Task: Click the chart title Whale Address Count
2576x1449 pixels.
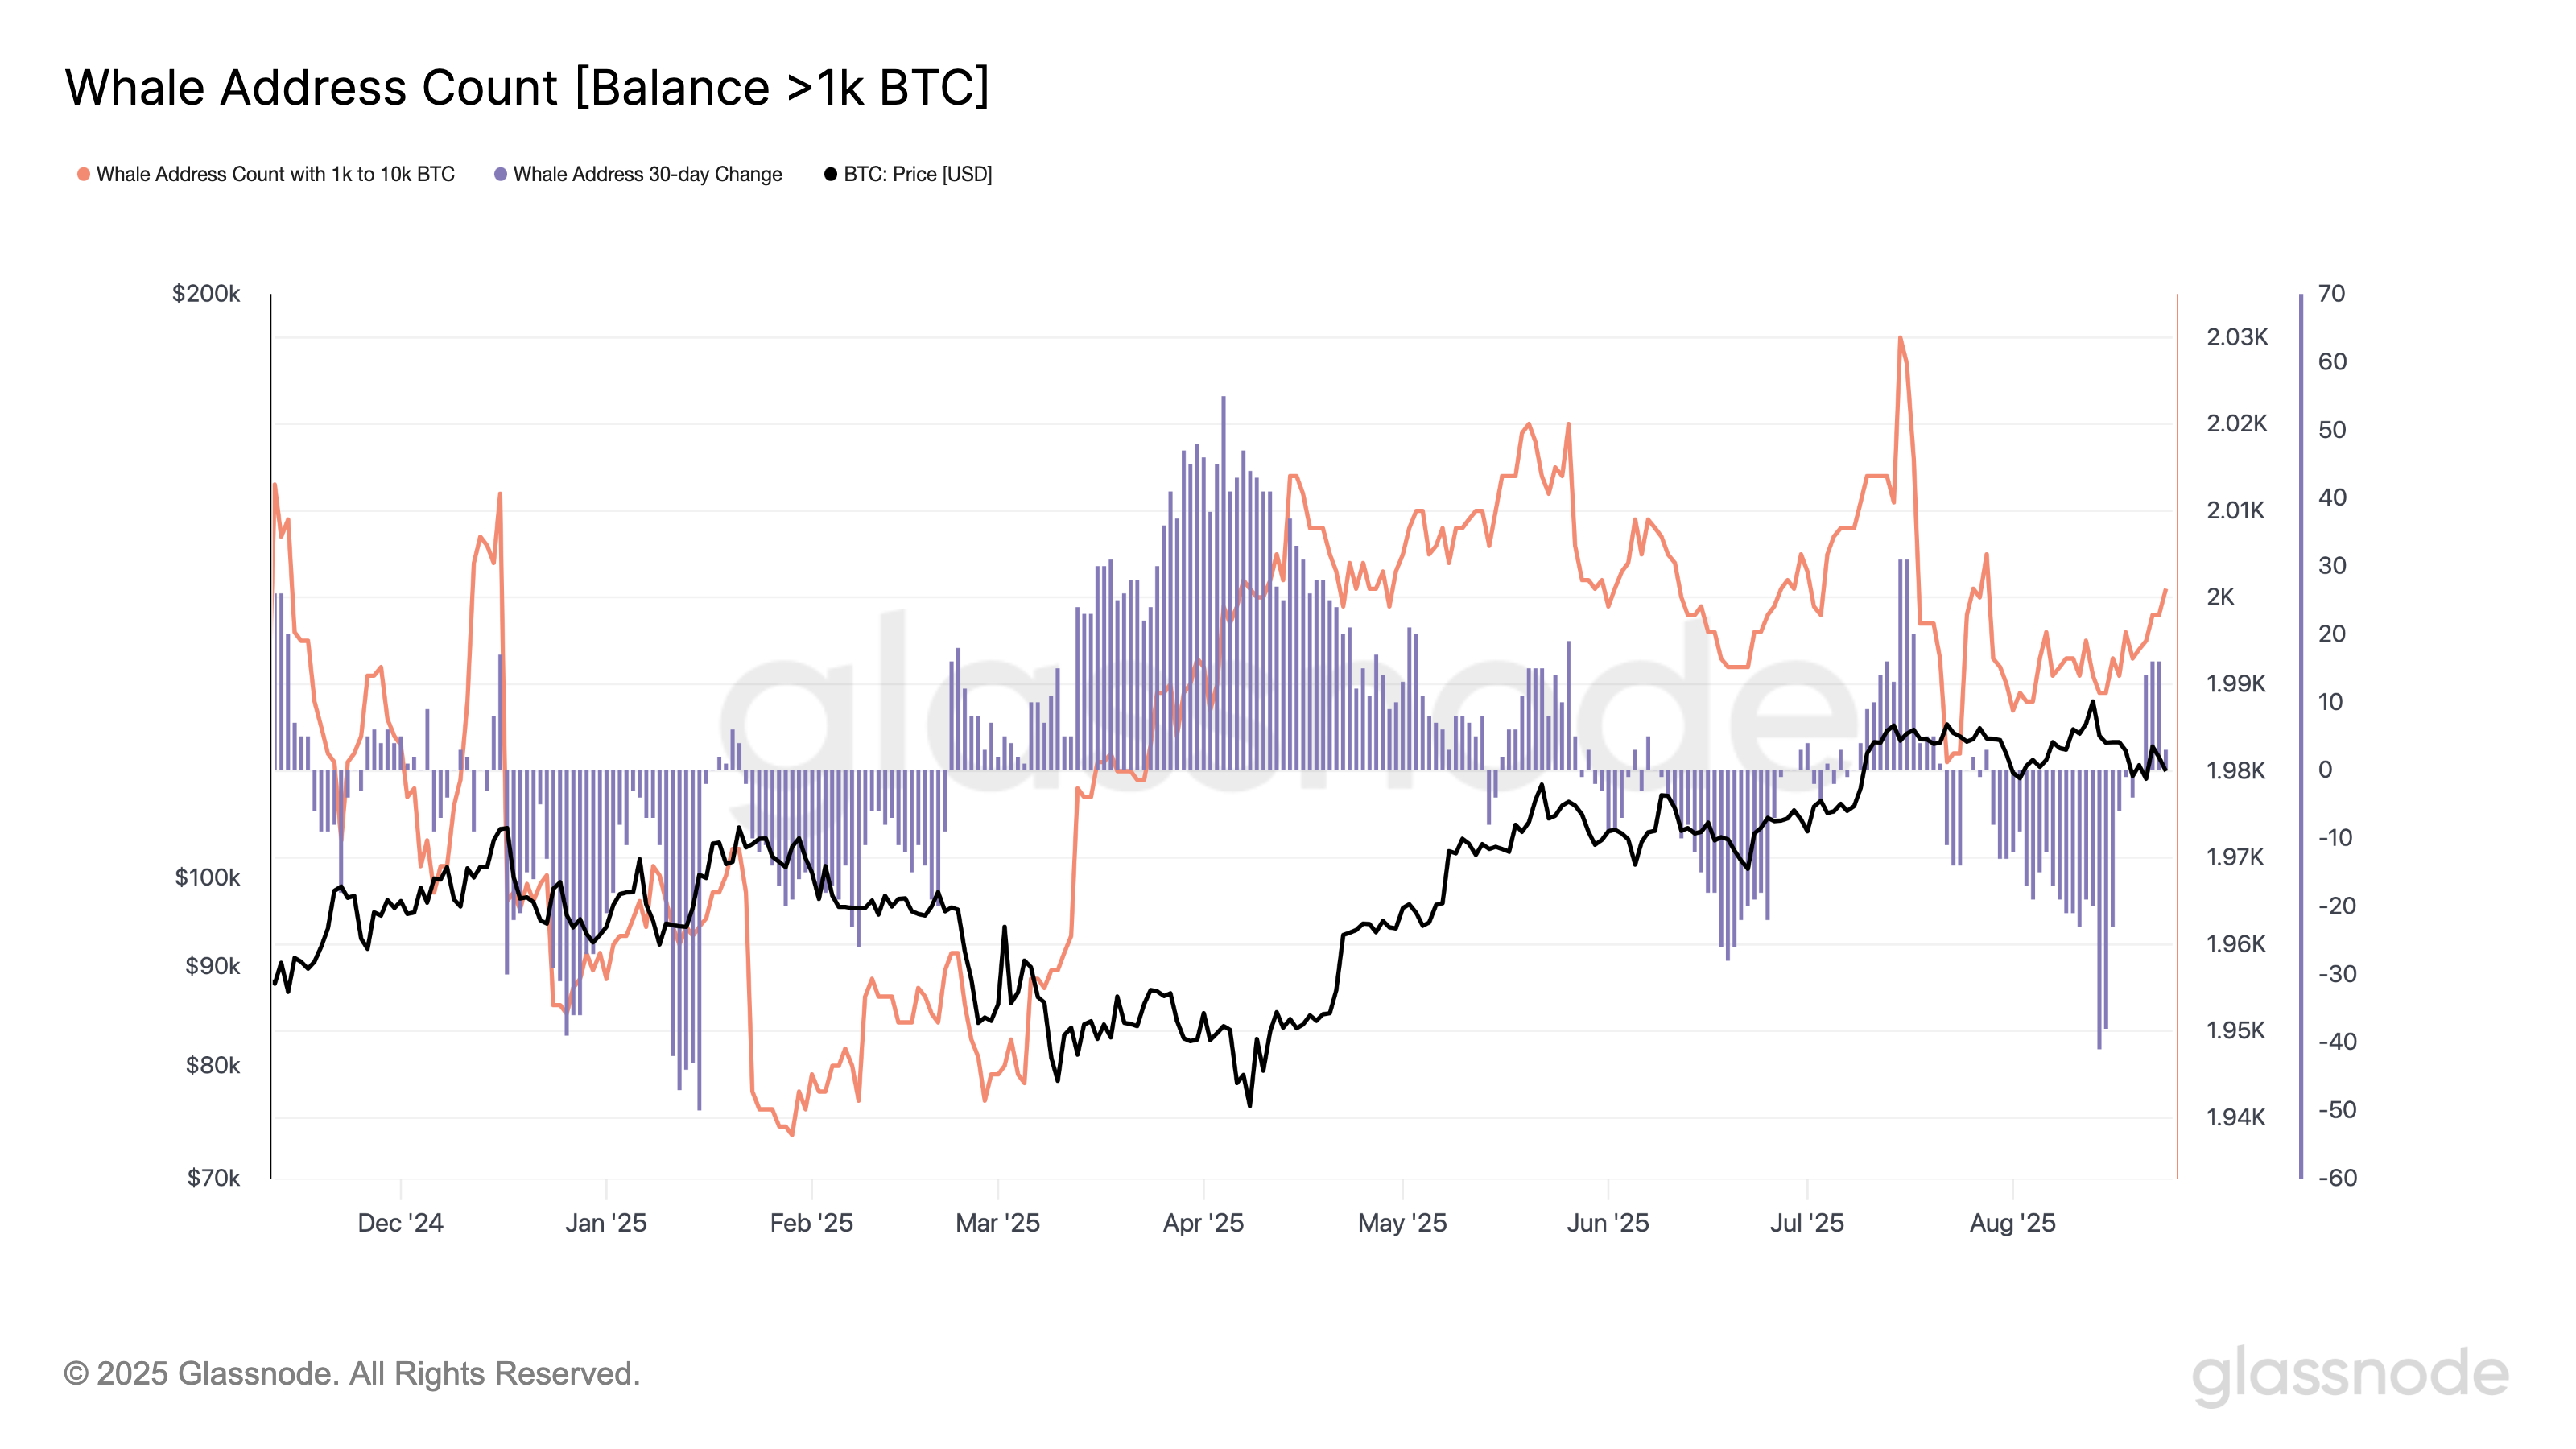Action: (527, 87)
